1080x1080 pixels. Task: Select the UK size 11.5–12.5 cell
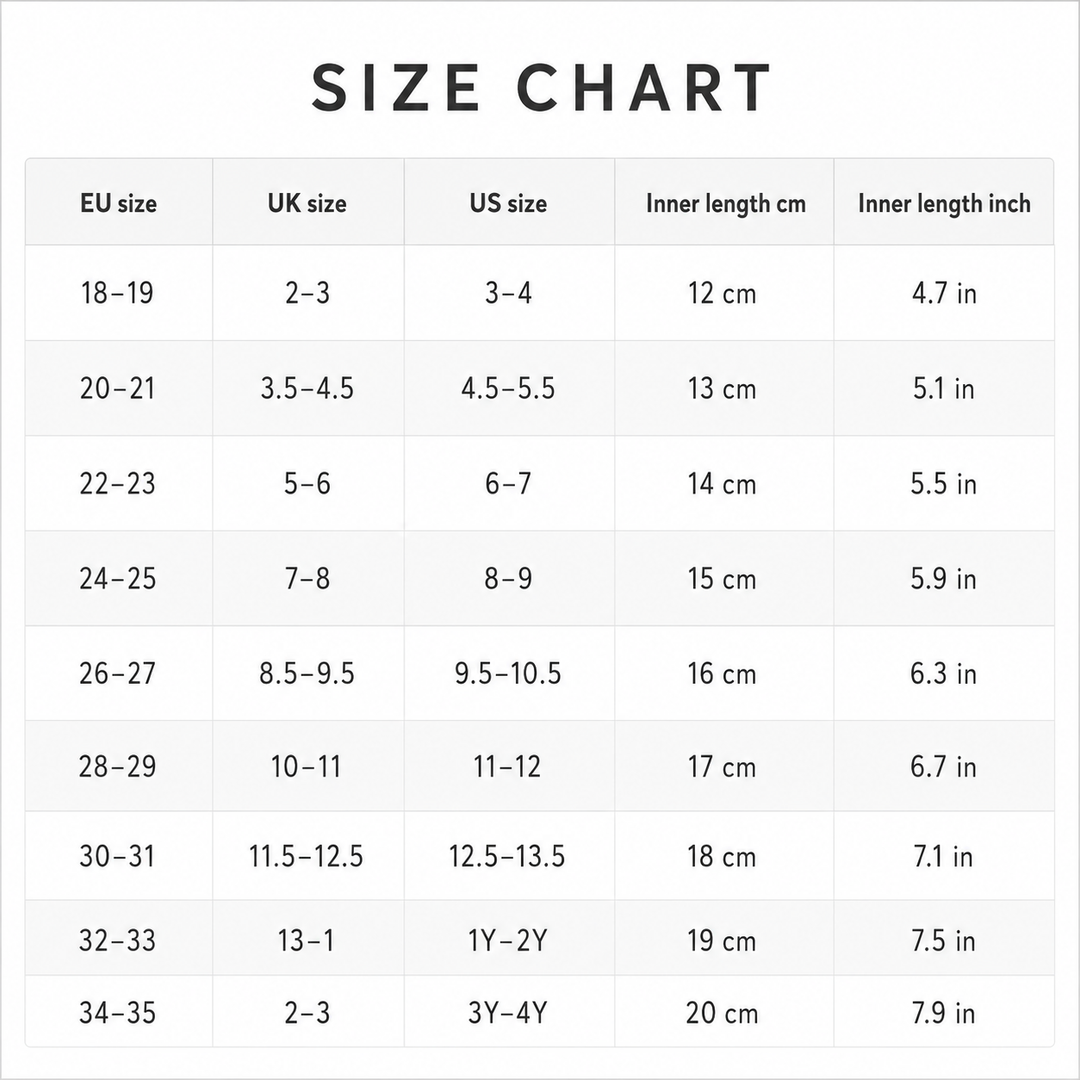306,856
